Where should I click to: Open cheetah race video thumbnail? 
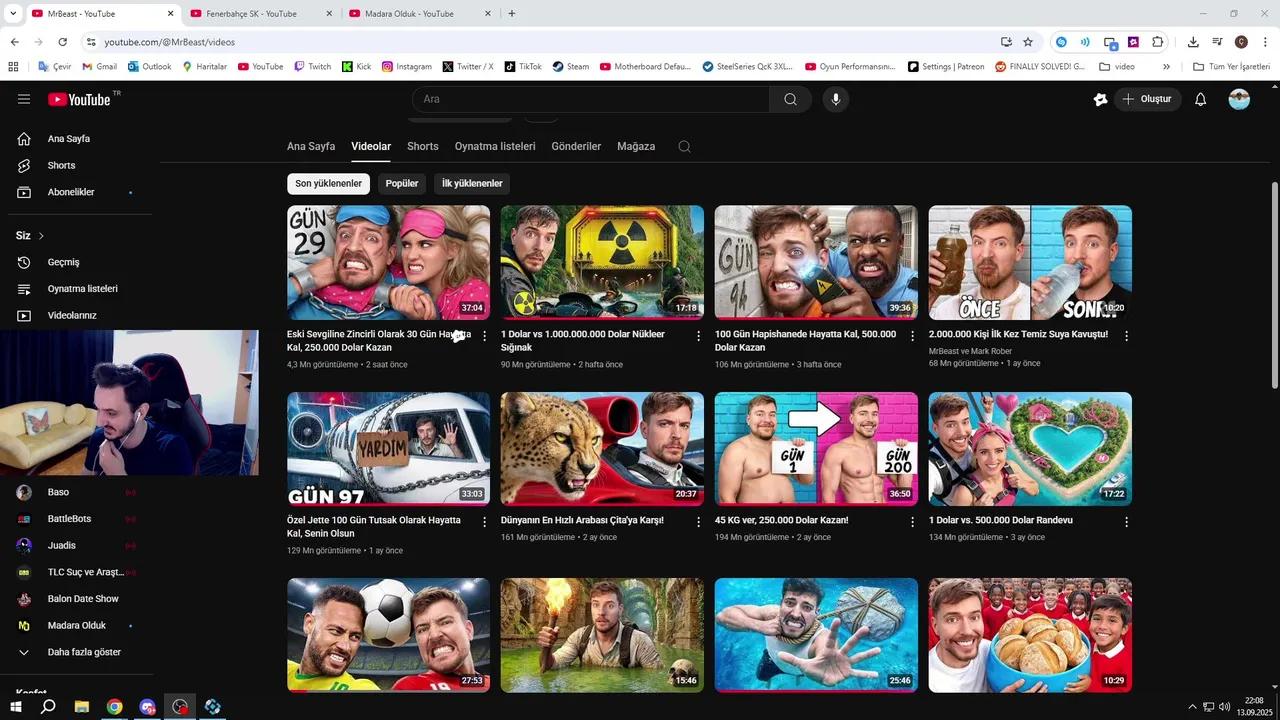click(x=602, y=449)
